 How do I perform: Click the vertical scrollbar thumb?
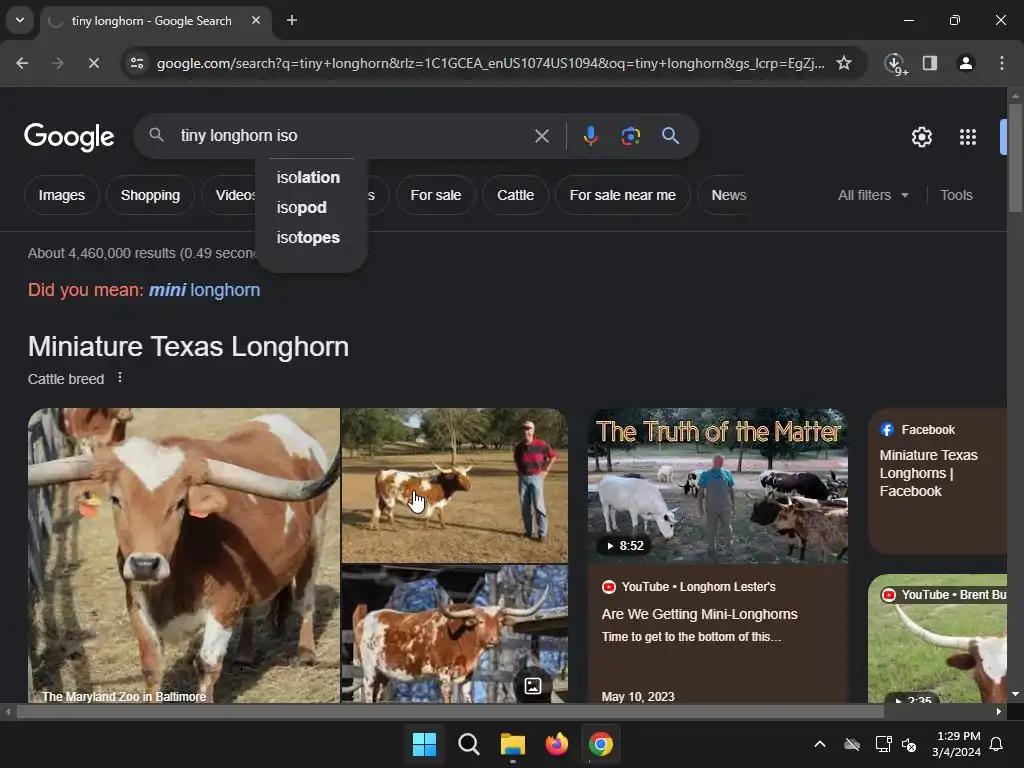(x=1015, y=157)
